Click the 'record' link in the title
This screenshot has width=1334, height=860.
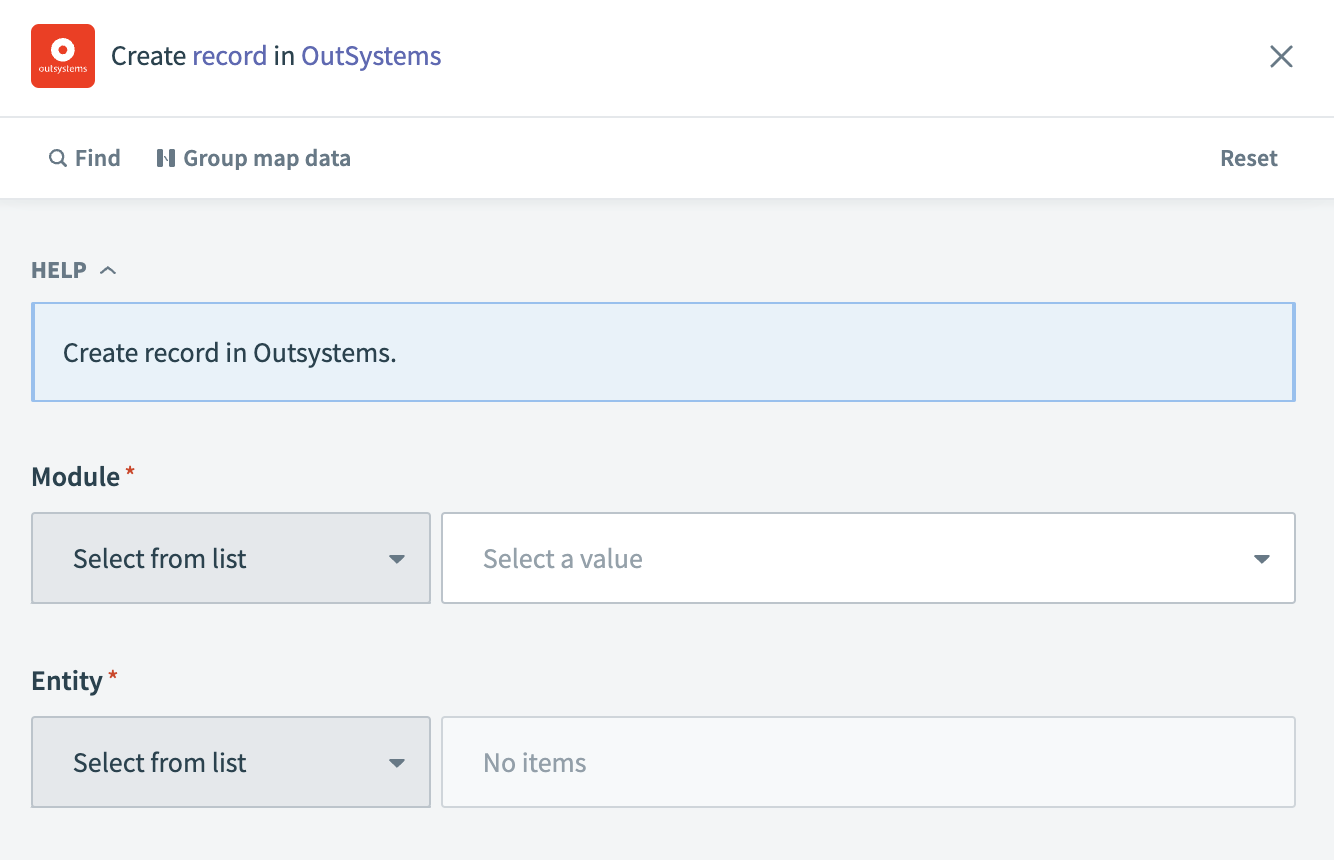pos(229,56)
